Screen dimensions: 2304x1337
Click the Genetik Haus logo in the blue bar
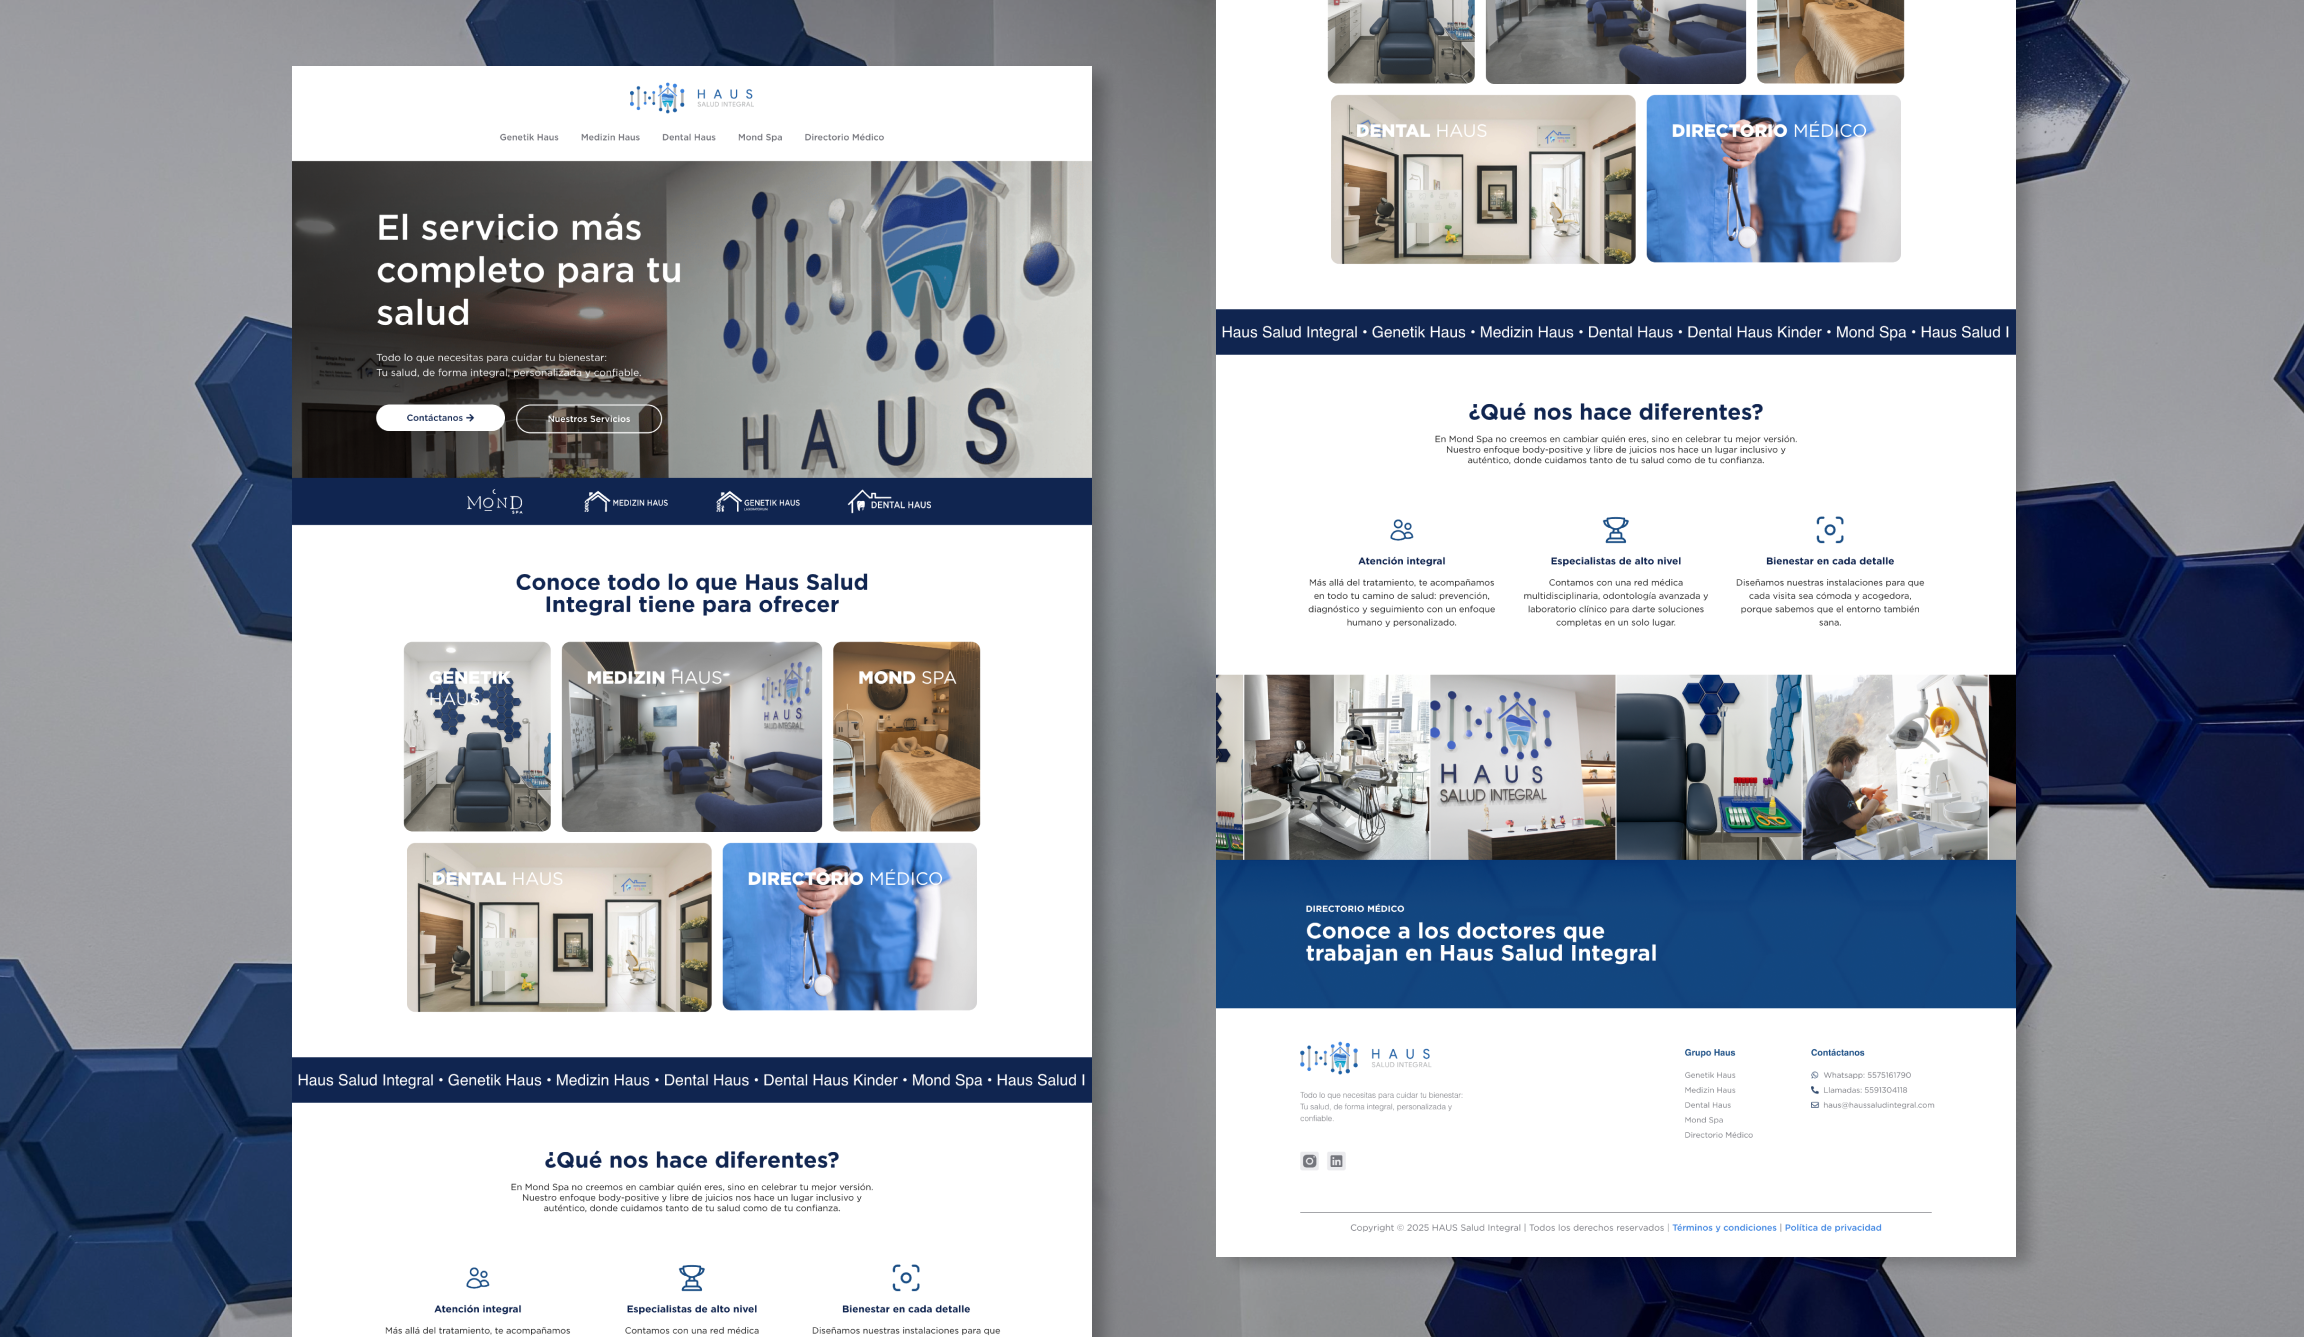click(758, 502)
